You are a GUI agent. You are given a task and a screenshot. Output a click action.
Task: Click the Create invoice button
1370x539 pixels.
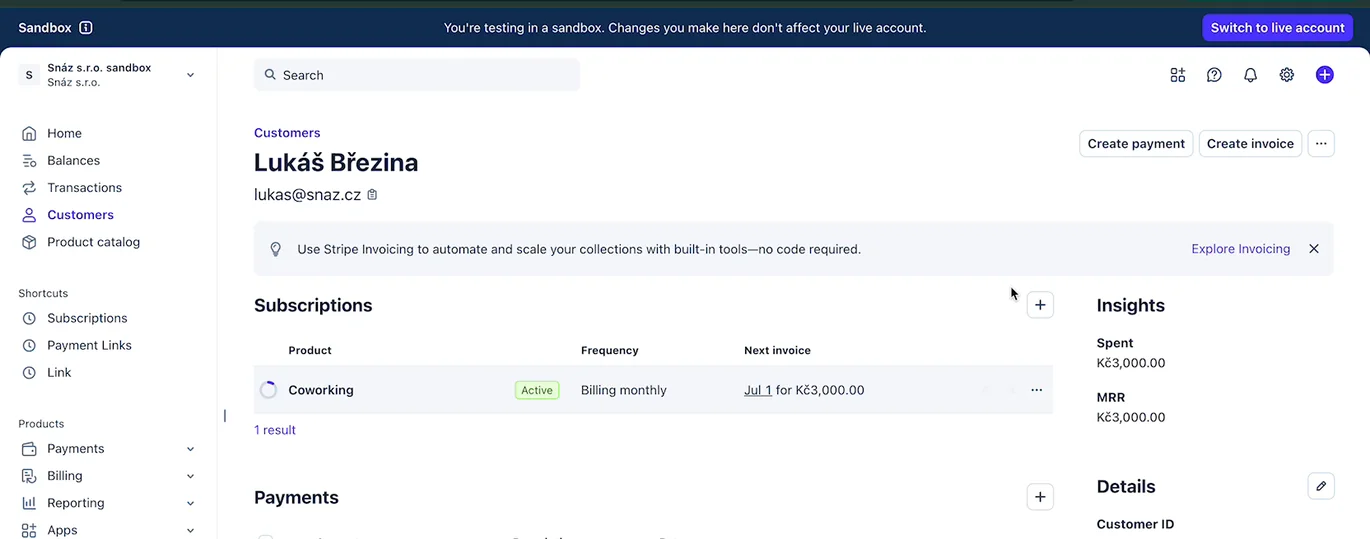[x=1250, y=144]
